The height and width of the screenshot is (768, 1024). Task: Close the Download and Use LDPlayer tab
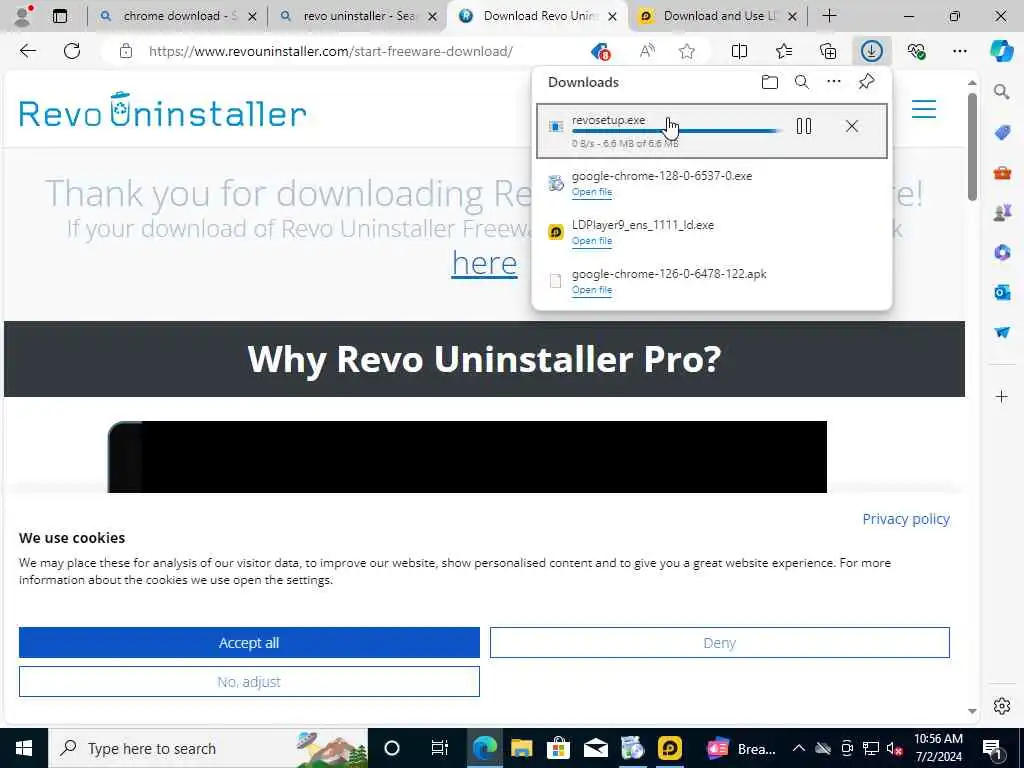click(792, 16)
